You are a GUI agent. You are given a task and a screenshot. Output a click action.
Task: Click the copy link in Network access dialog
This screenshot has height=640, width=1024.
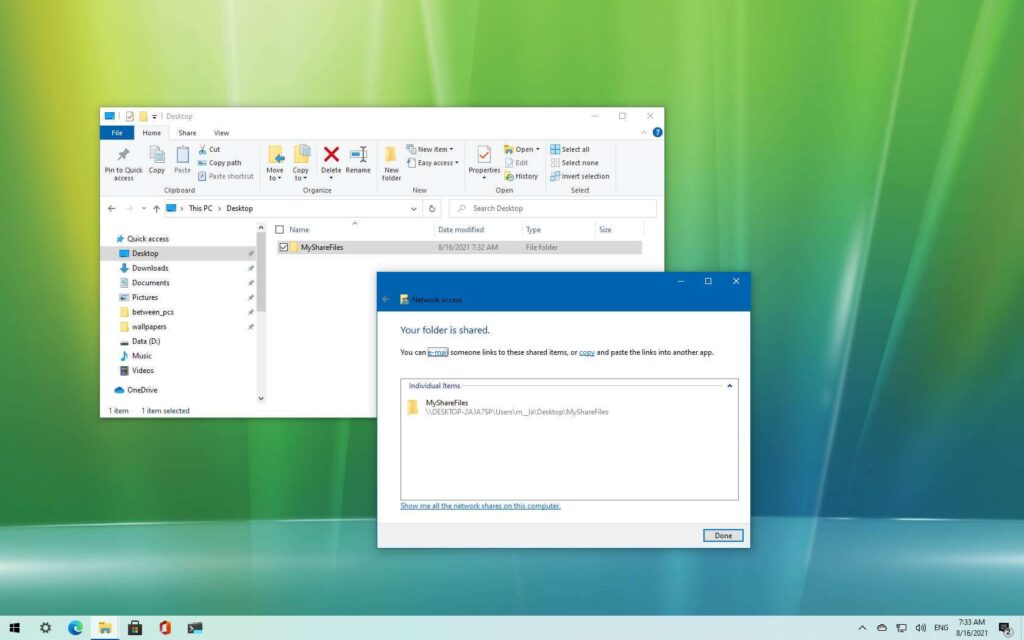[x=587, y=352]
